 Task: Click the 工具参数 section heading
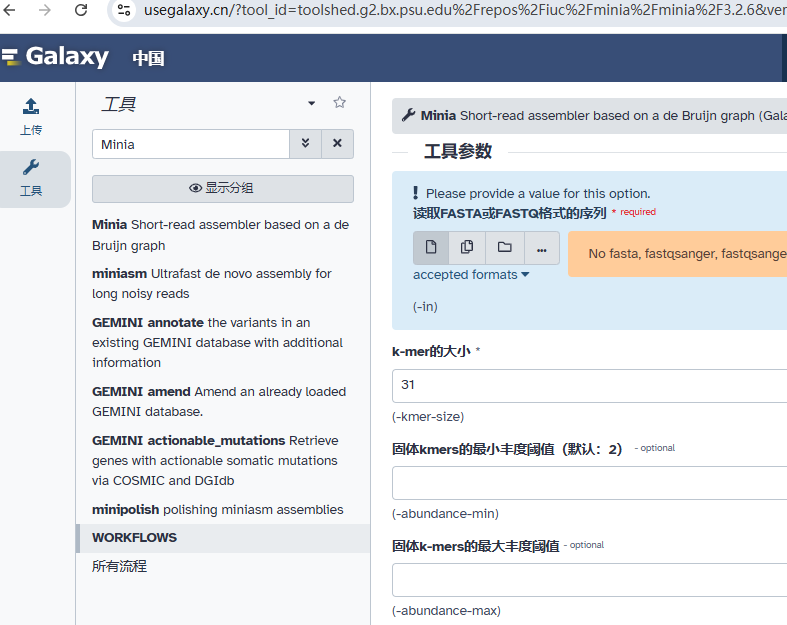(458, 152)
